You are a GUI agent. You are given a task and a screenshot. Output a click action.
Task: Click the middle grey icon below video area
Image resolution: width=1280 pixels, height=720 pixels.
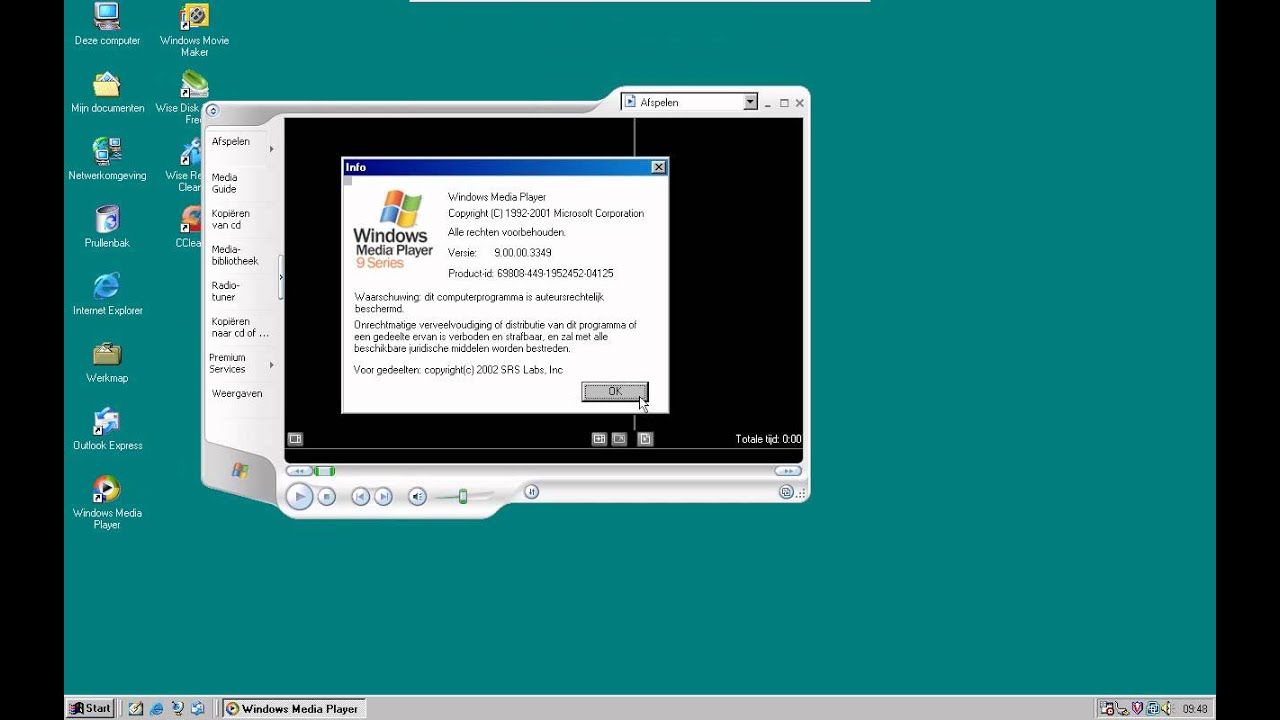point(619,438)
